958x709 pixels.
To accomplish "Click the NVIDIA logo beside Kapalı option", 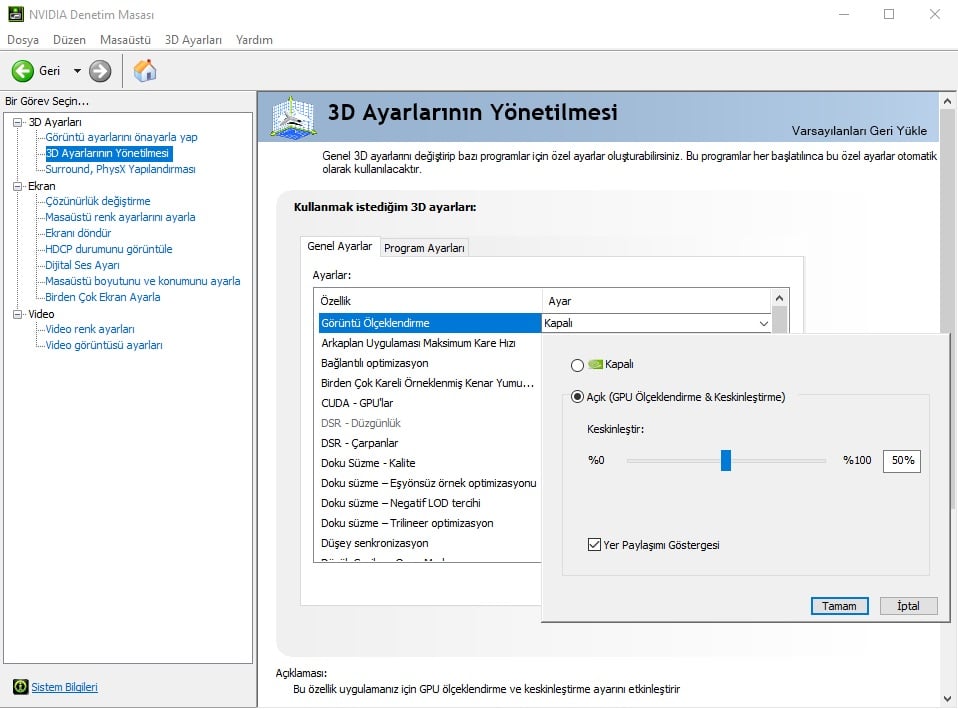I will tap(595, 364).
